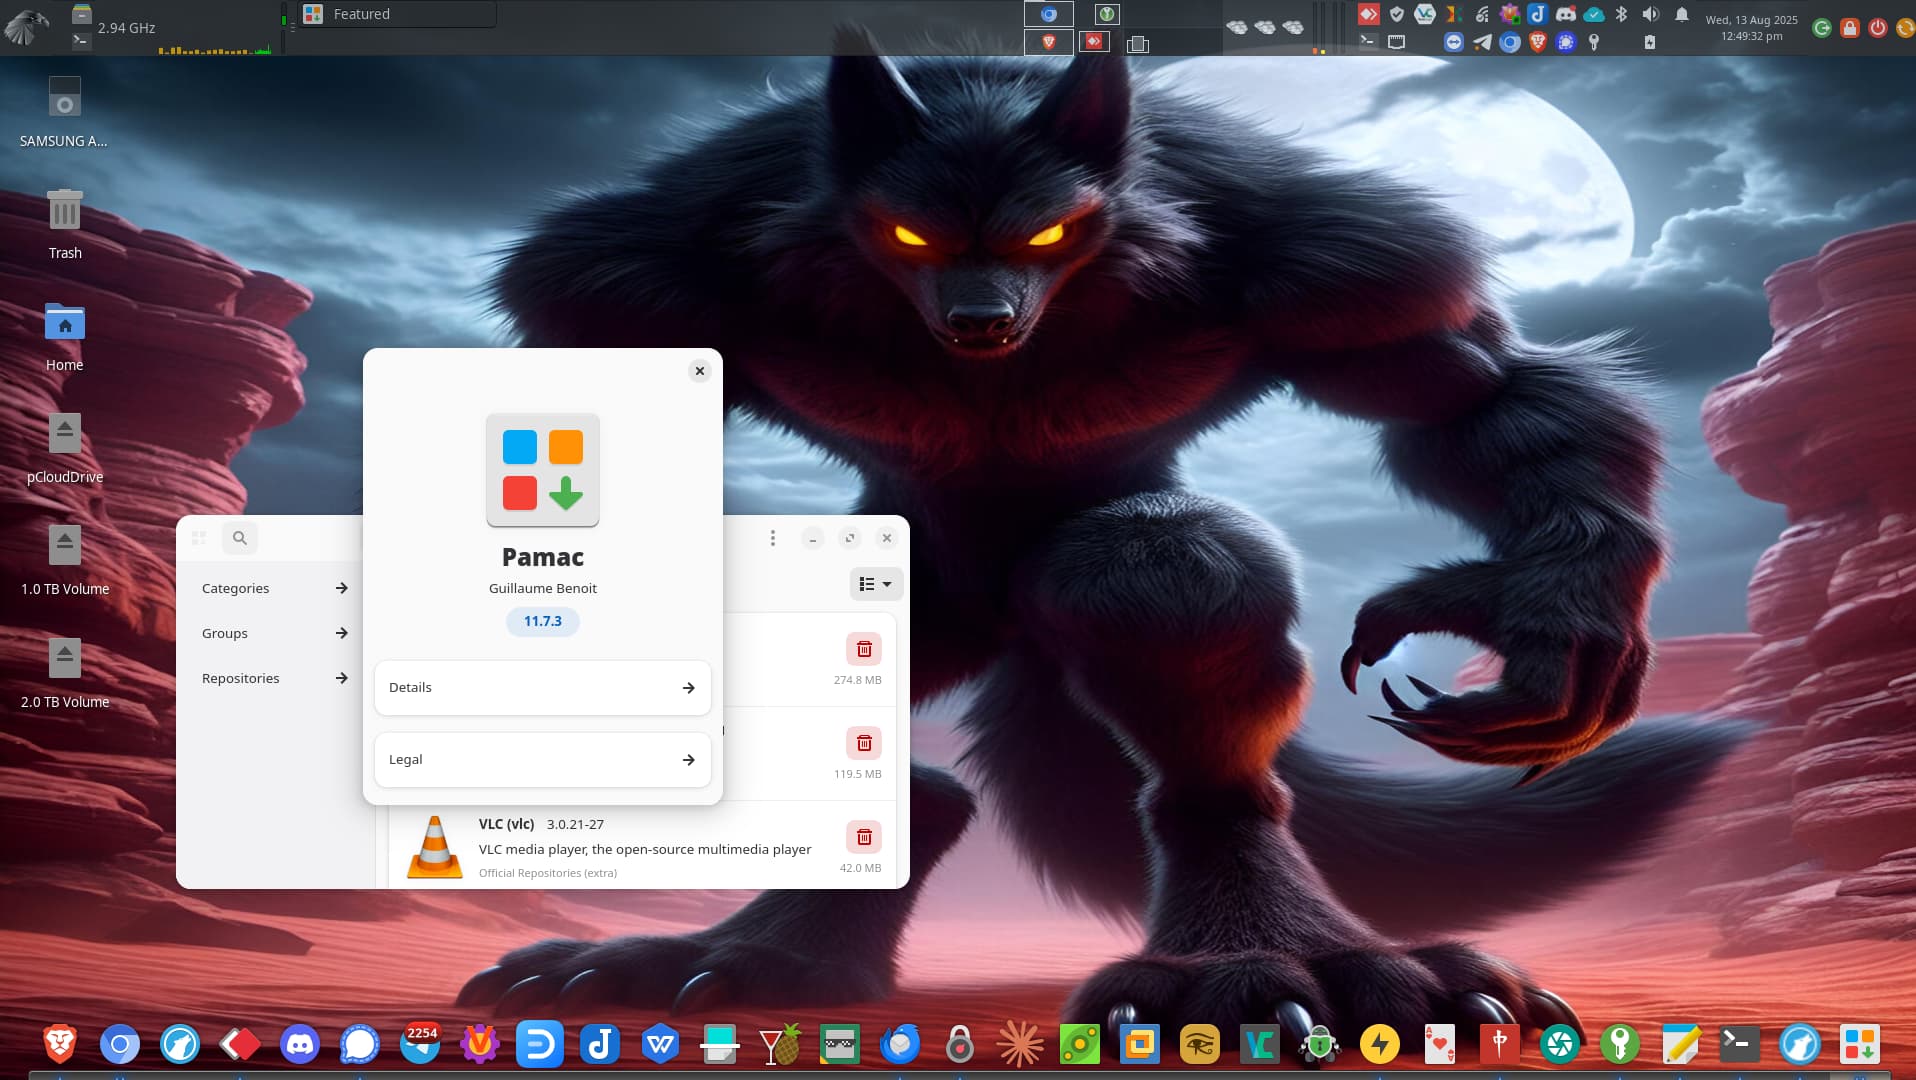Image resolution: width=1916 pixels, height=1080 pixels.
Task: Click the volume speaker tray icon
Action: pyautogui.click(x=1651, y=14)
